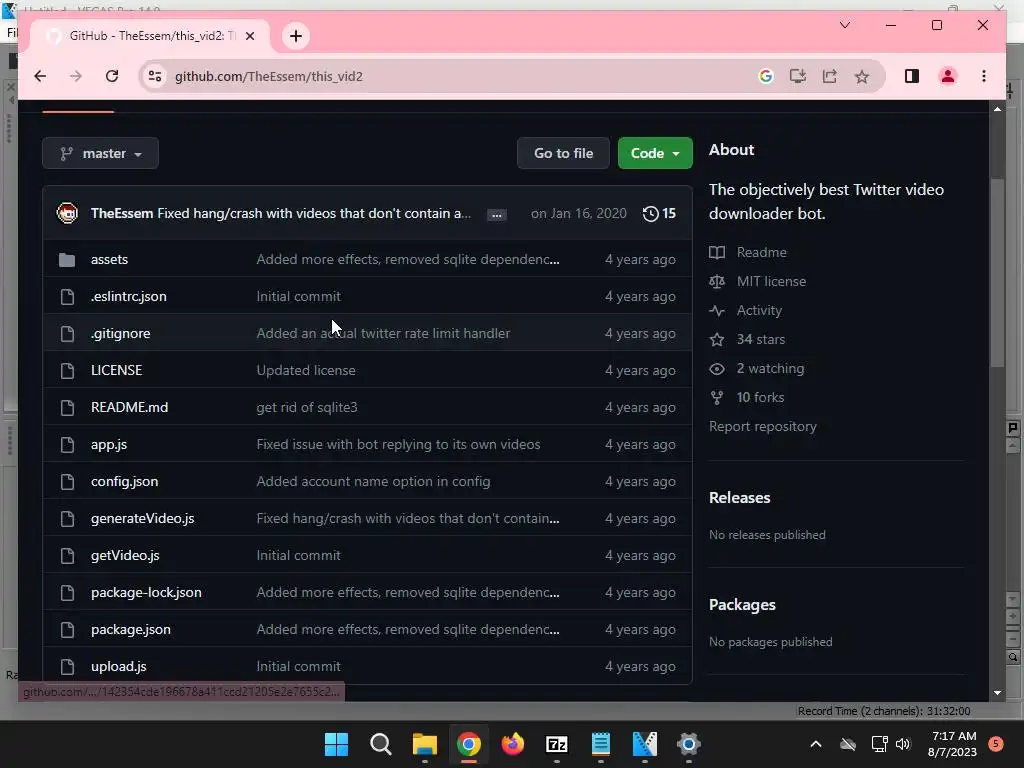Open Settings gear from the taskbar
Viewport: 1024px width, 768px height.
click(x=688, y=744)
